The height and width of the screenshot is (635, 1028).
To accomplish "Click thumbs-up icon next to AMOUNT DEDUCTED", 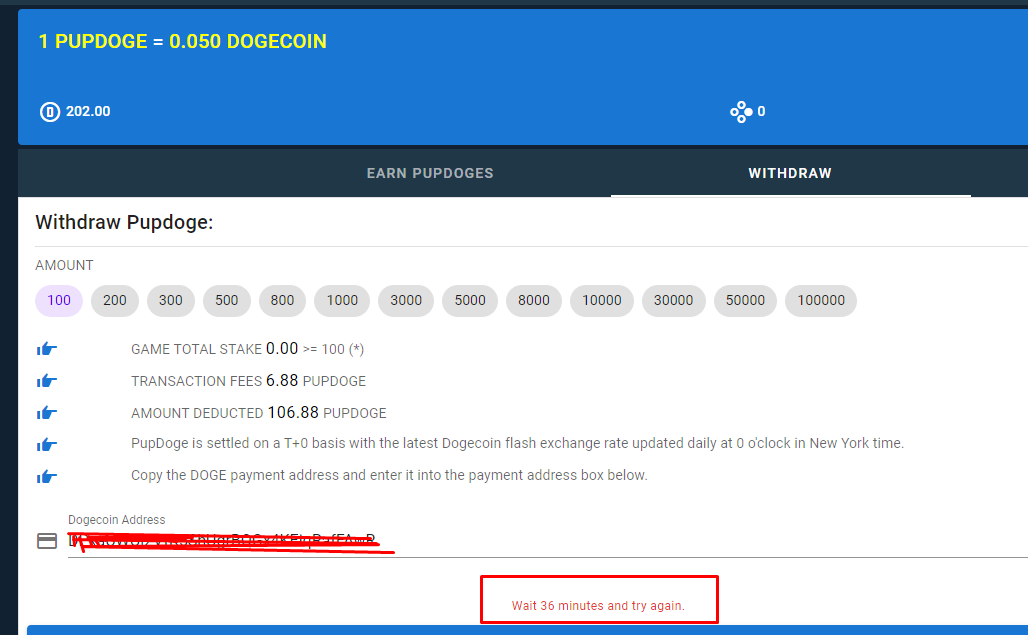I will [47, 413].
